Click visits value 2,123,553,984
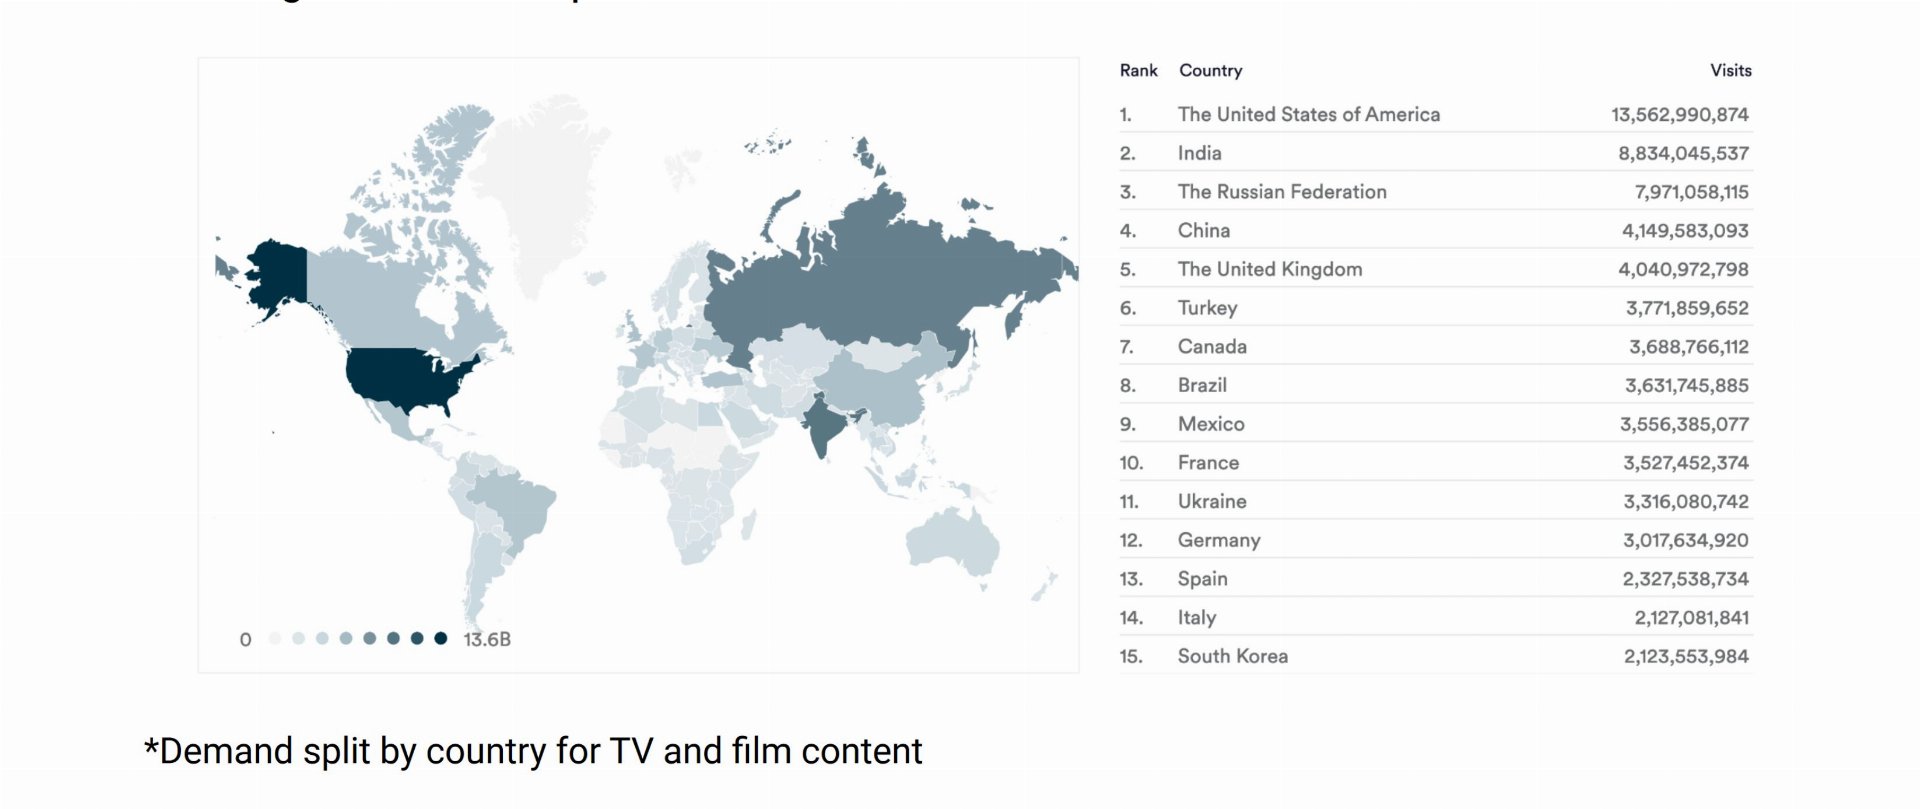The width and height of the screenshot is (1920, 809). point(1686,656)
